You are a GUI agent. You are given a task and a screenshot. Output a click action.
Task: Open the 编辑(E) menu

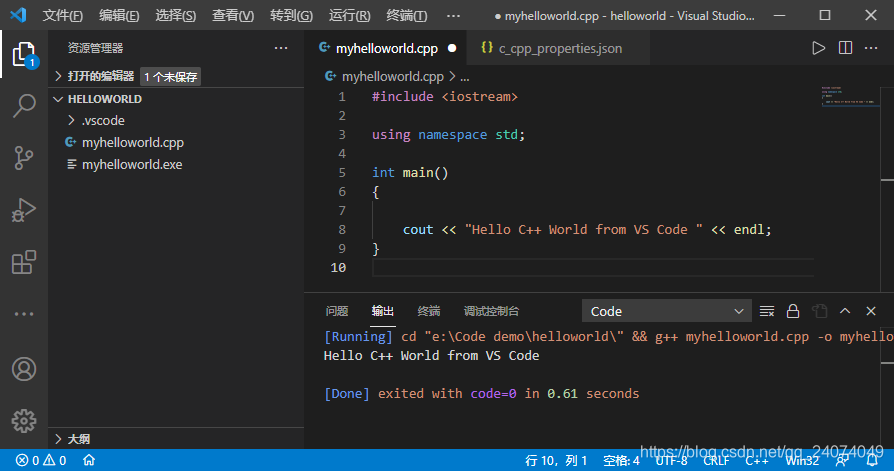pos(119,15)
